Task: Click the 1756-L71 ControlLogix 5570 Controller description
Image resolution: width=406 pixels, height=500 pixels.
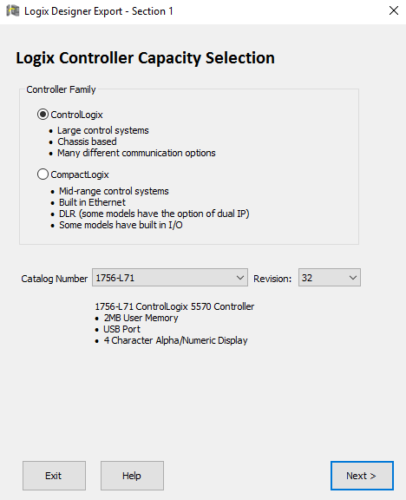Action: pos(174,307)
